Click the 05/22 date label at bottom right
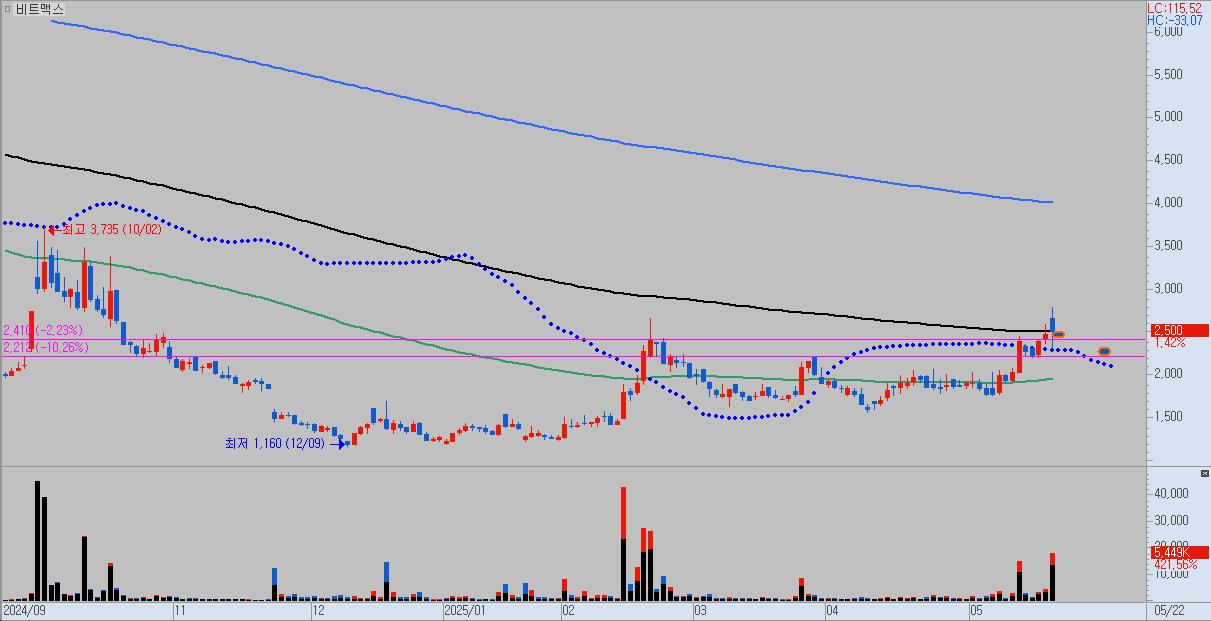This screenshot has width=1211, height=621. pyautogui.click(x=1168, y=608)
